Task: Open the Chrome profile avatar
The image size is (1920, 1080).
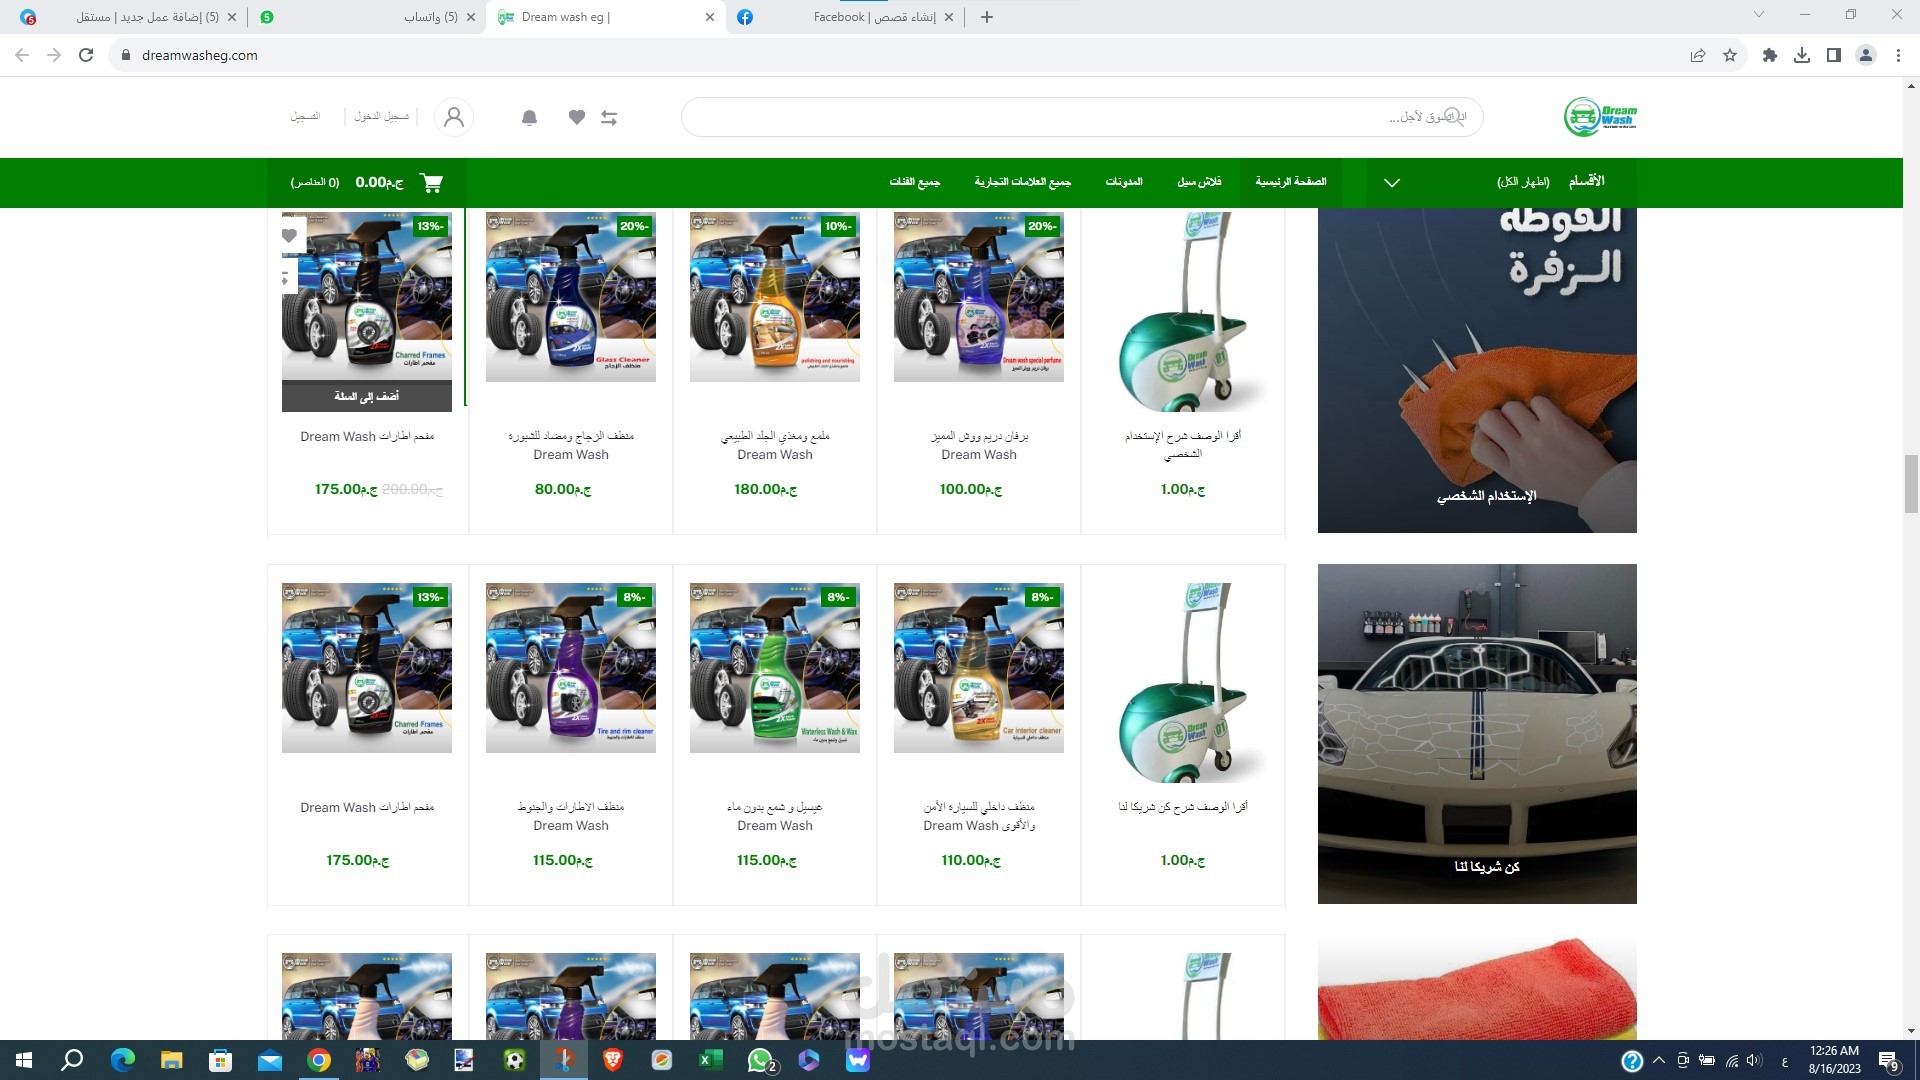Action: [1866, 55]
